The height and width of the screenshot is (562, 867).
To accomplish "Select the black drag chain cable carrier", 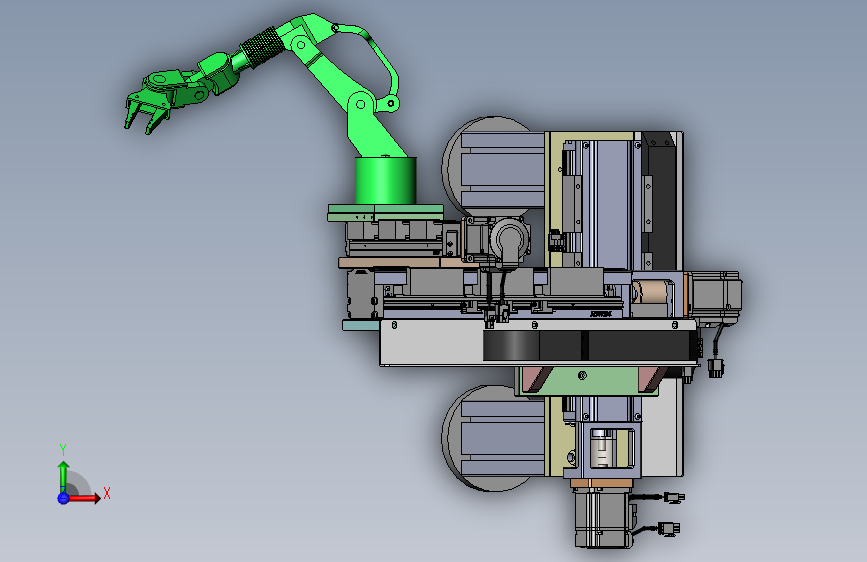I will point(589,345).
